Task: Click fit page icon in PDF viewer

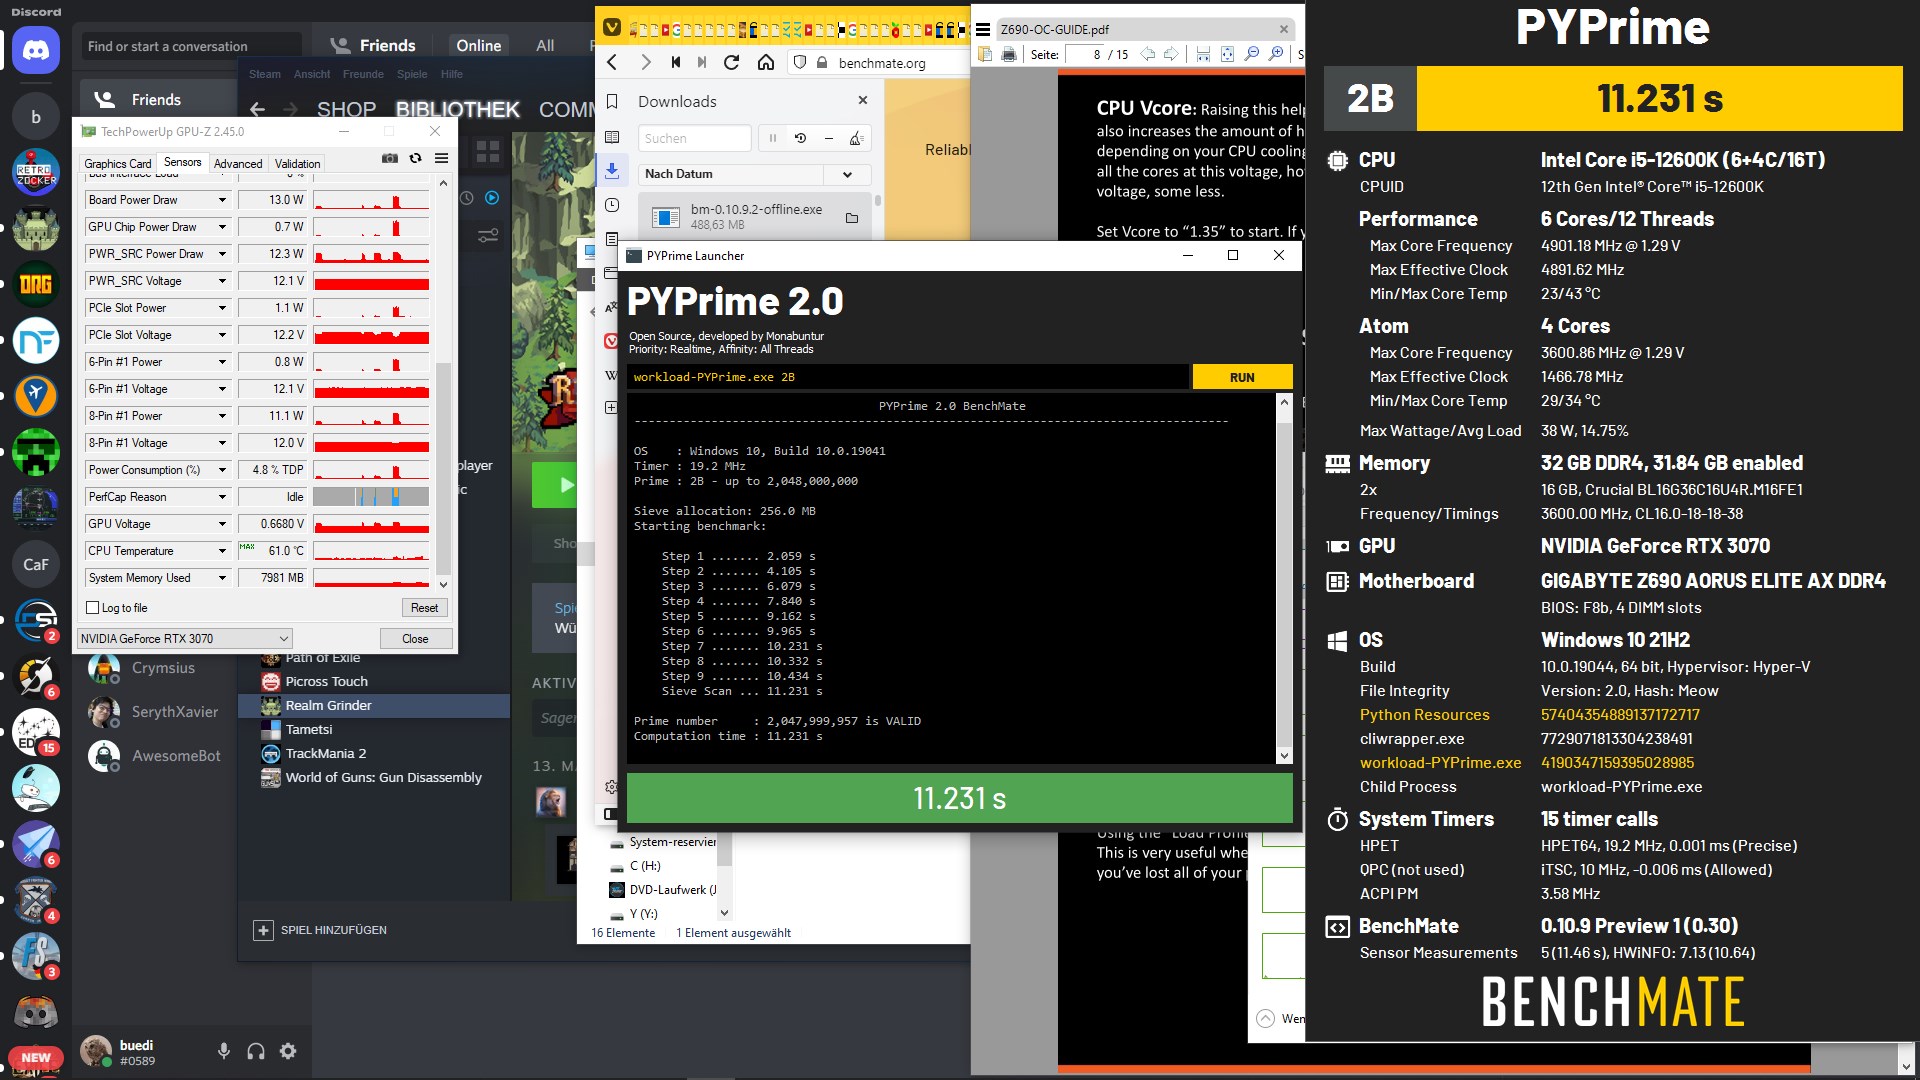Action: coord(1227,54)
